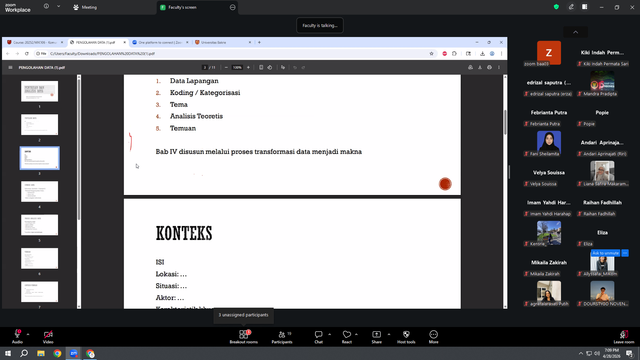This screenshot has height=360, width=640.
Task: Click the Ask to unmute button
Action: [605, 253]
